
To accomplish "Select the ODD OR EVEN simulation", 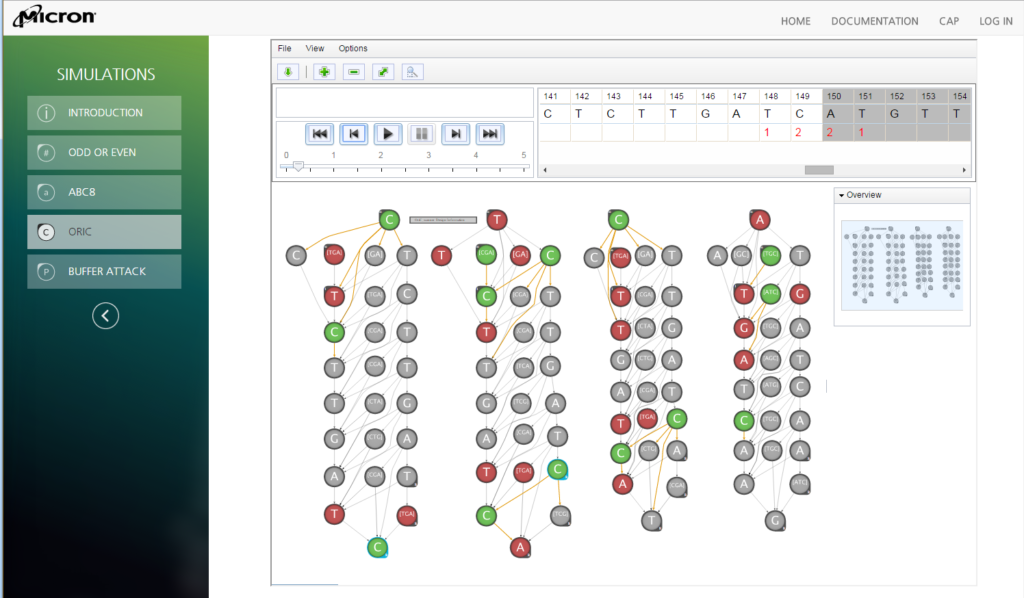I will [104, 153].
